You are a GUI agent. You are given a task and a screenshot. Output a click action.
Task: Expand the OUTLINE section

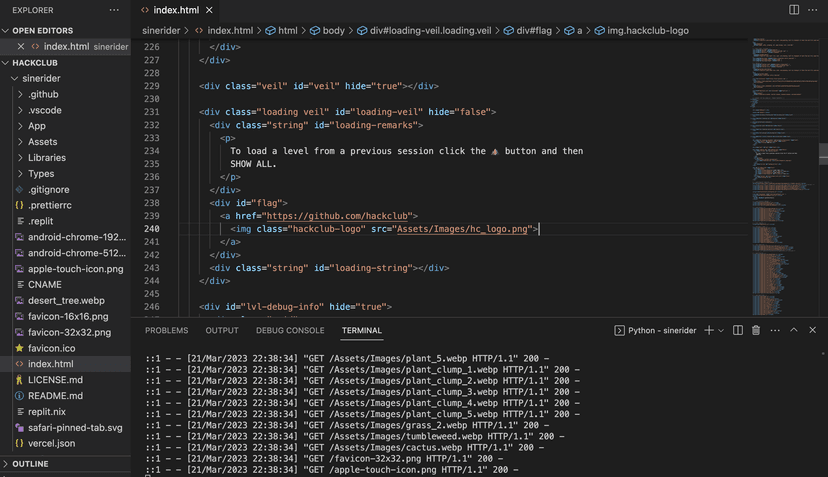(x=30, y=464)
